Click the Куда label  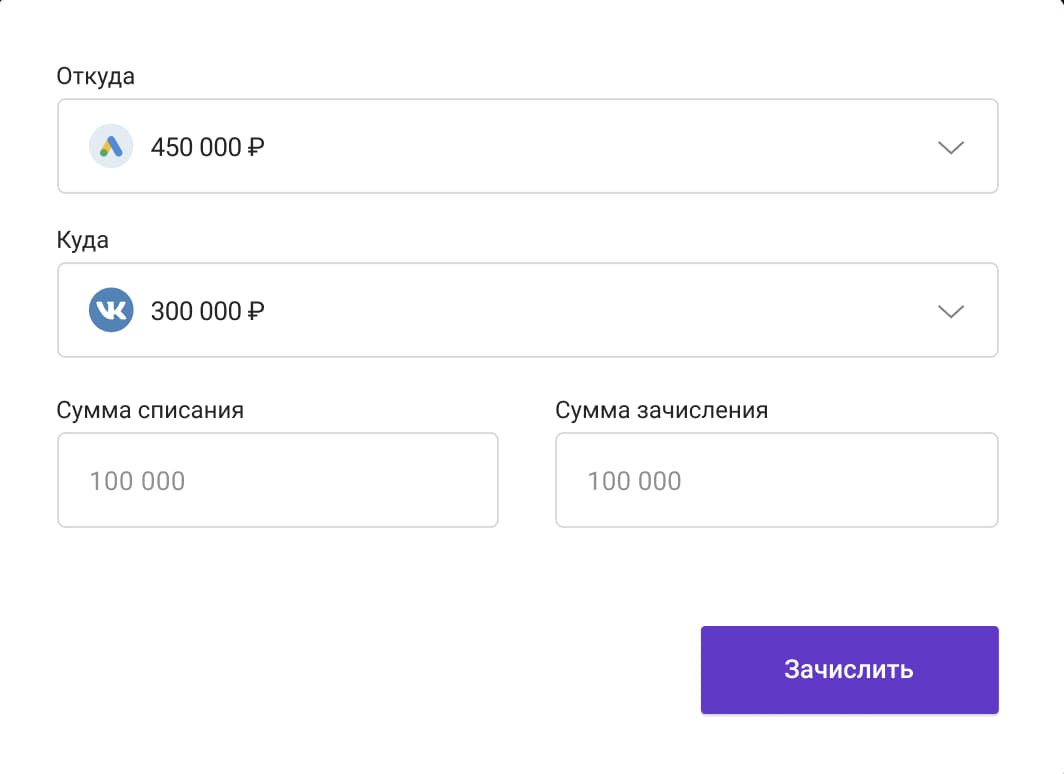(82, 239)
